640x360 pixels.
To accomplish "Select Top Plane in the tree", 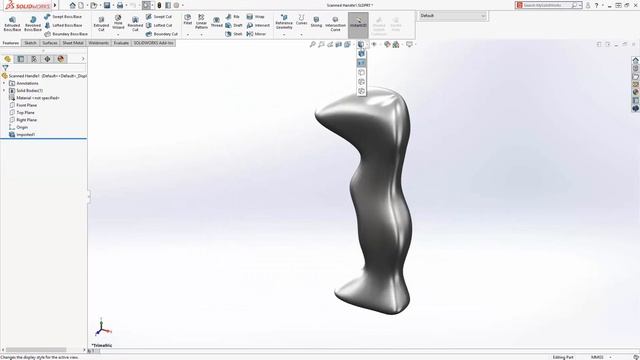I will click(25, 113).
